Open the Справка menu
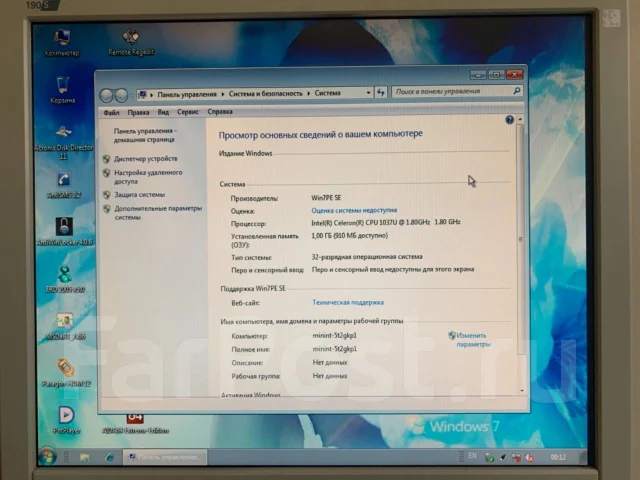This screenshot has width=640, height=480. pos(220,111)
